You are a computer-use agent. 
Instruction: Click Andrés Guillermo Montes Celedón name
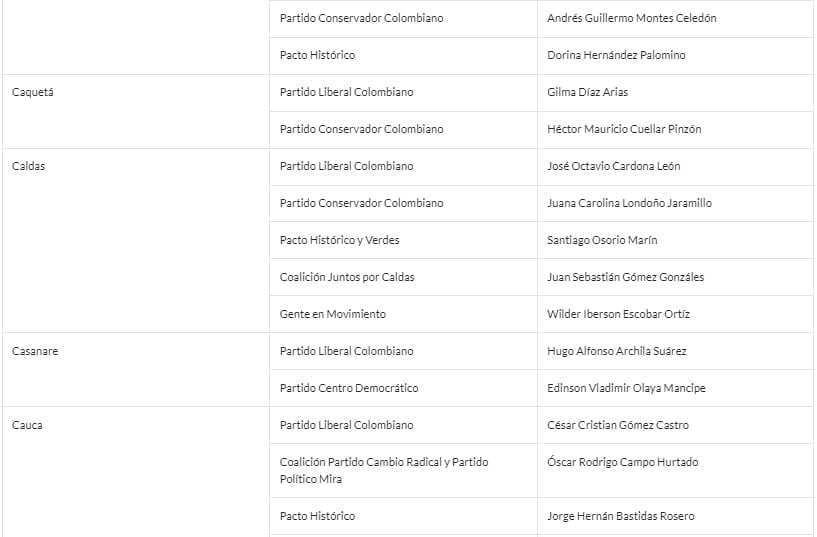tap(631, 18)
